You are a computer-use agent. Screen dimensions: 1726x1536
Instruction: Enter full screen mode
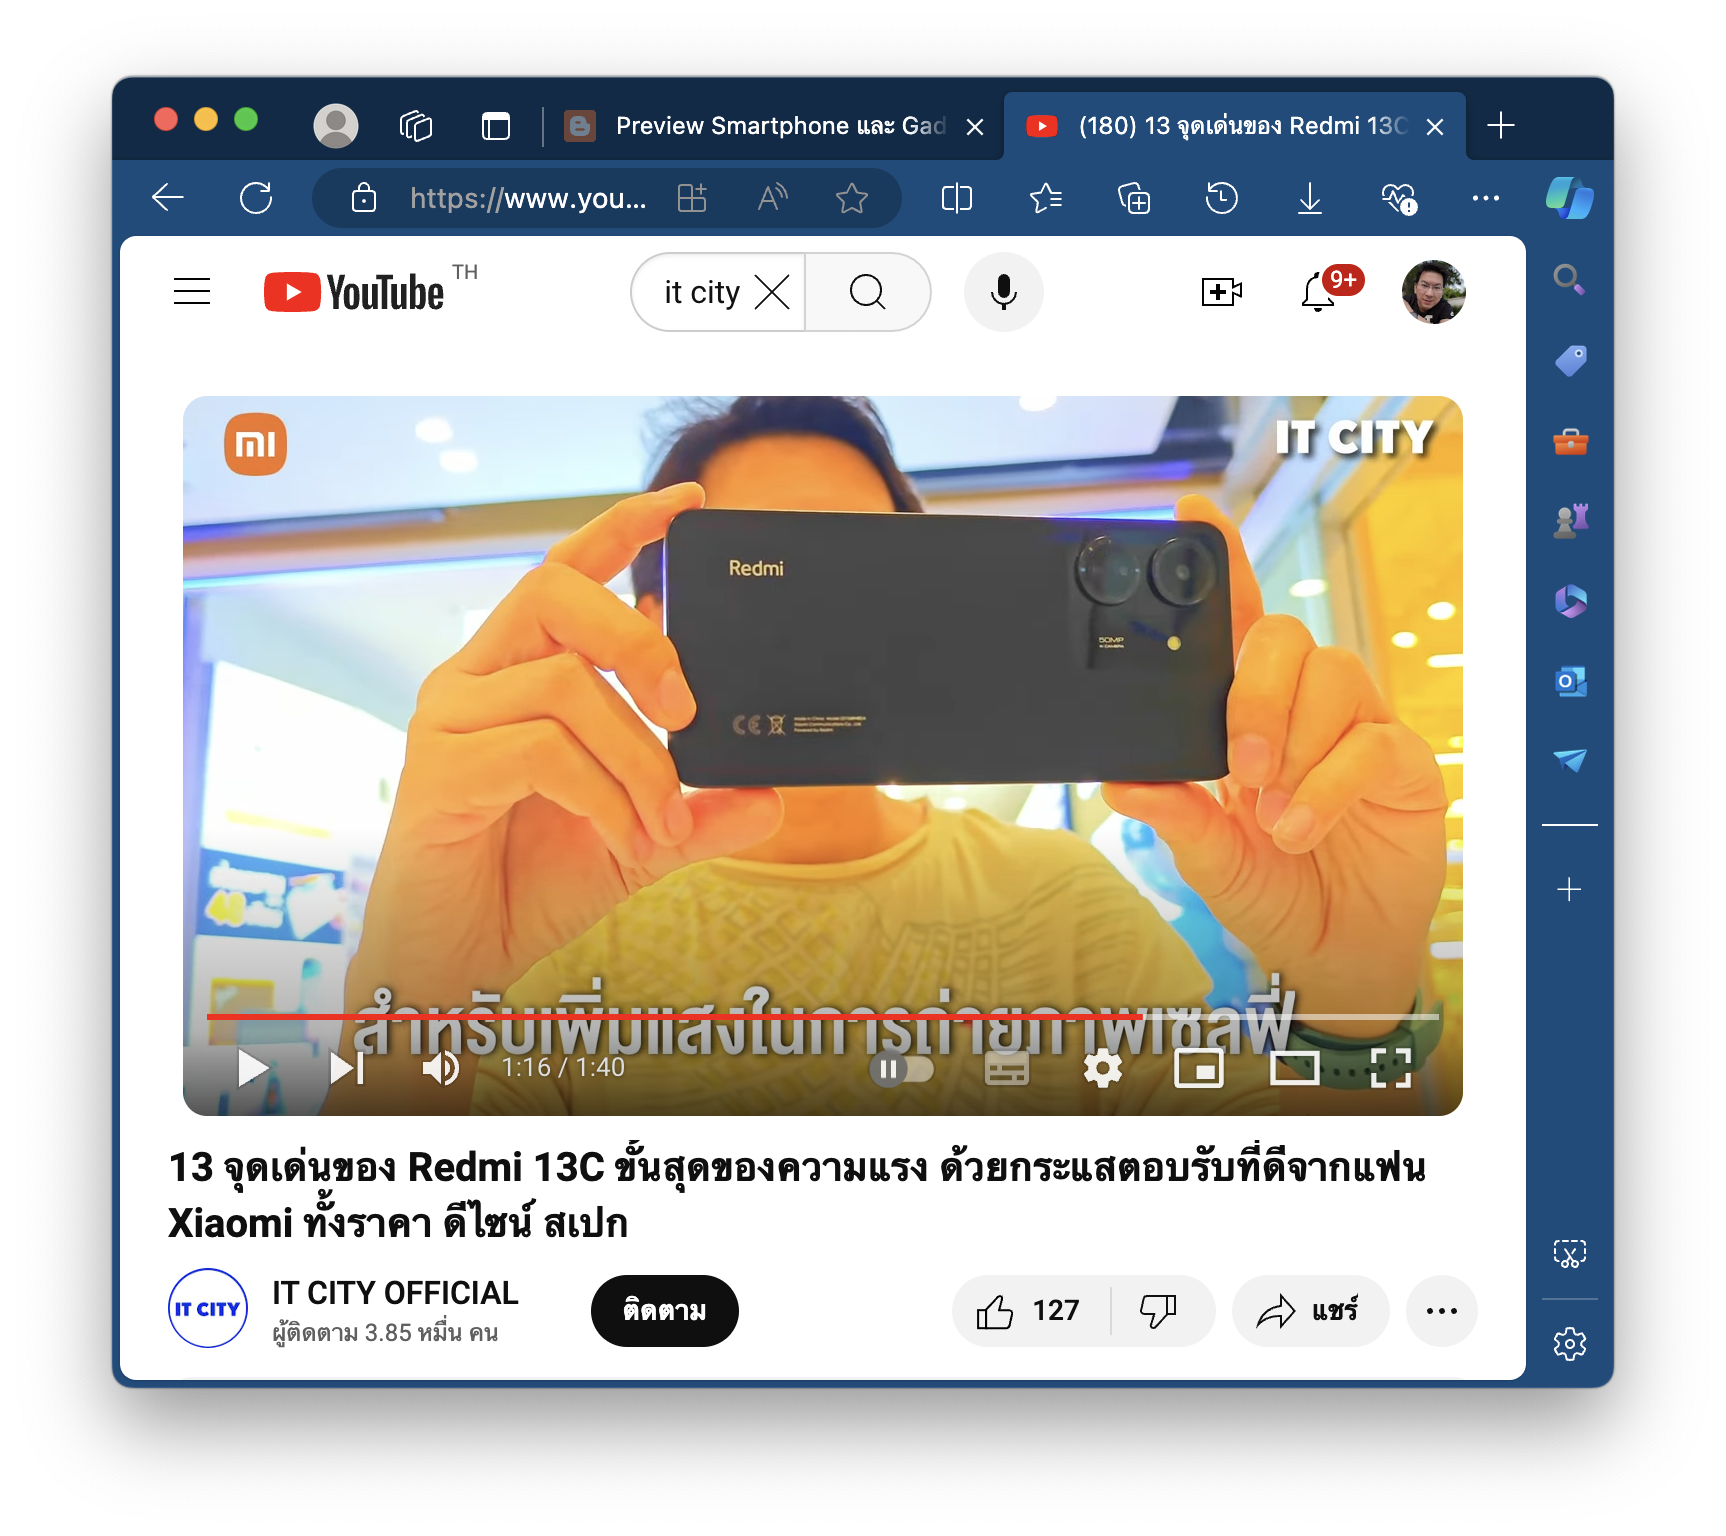[1390, 1068]
